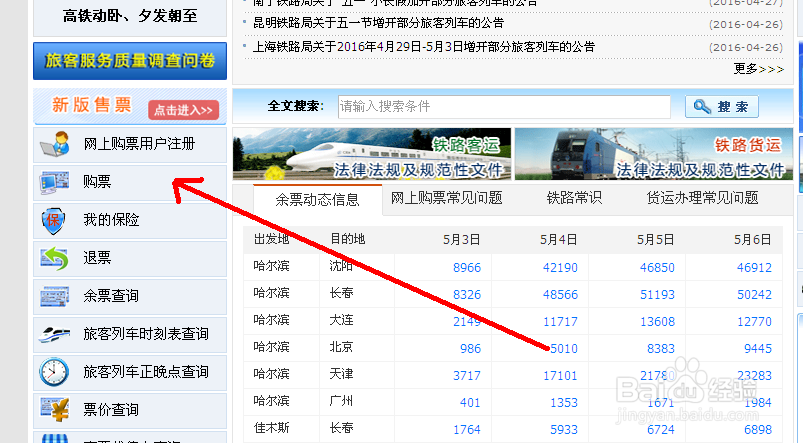Image resolution: width=803 pixels, height=443 pixels.
Task: Click 51193 ticket count
Action: coord(657,294)
